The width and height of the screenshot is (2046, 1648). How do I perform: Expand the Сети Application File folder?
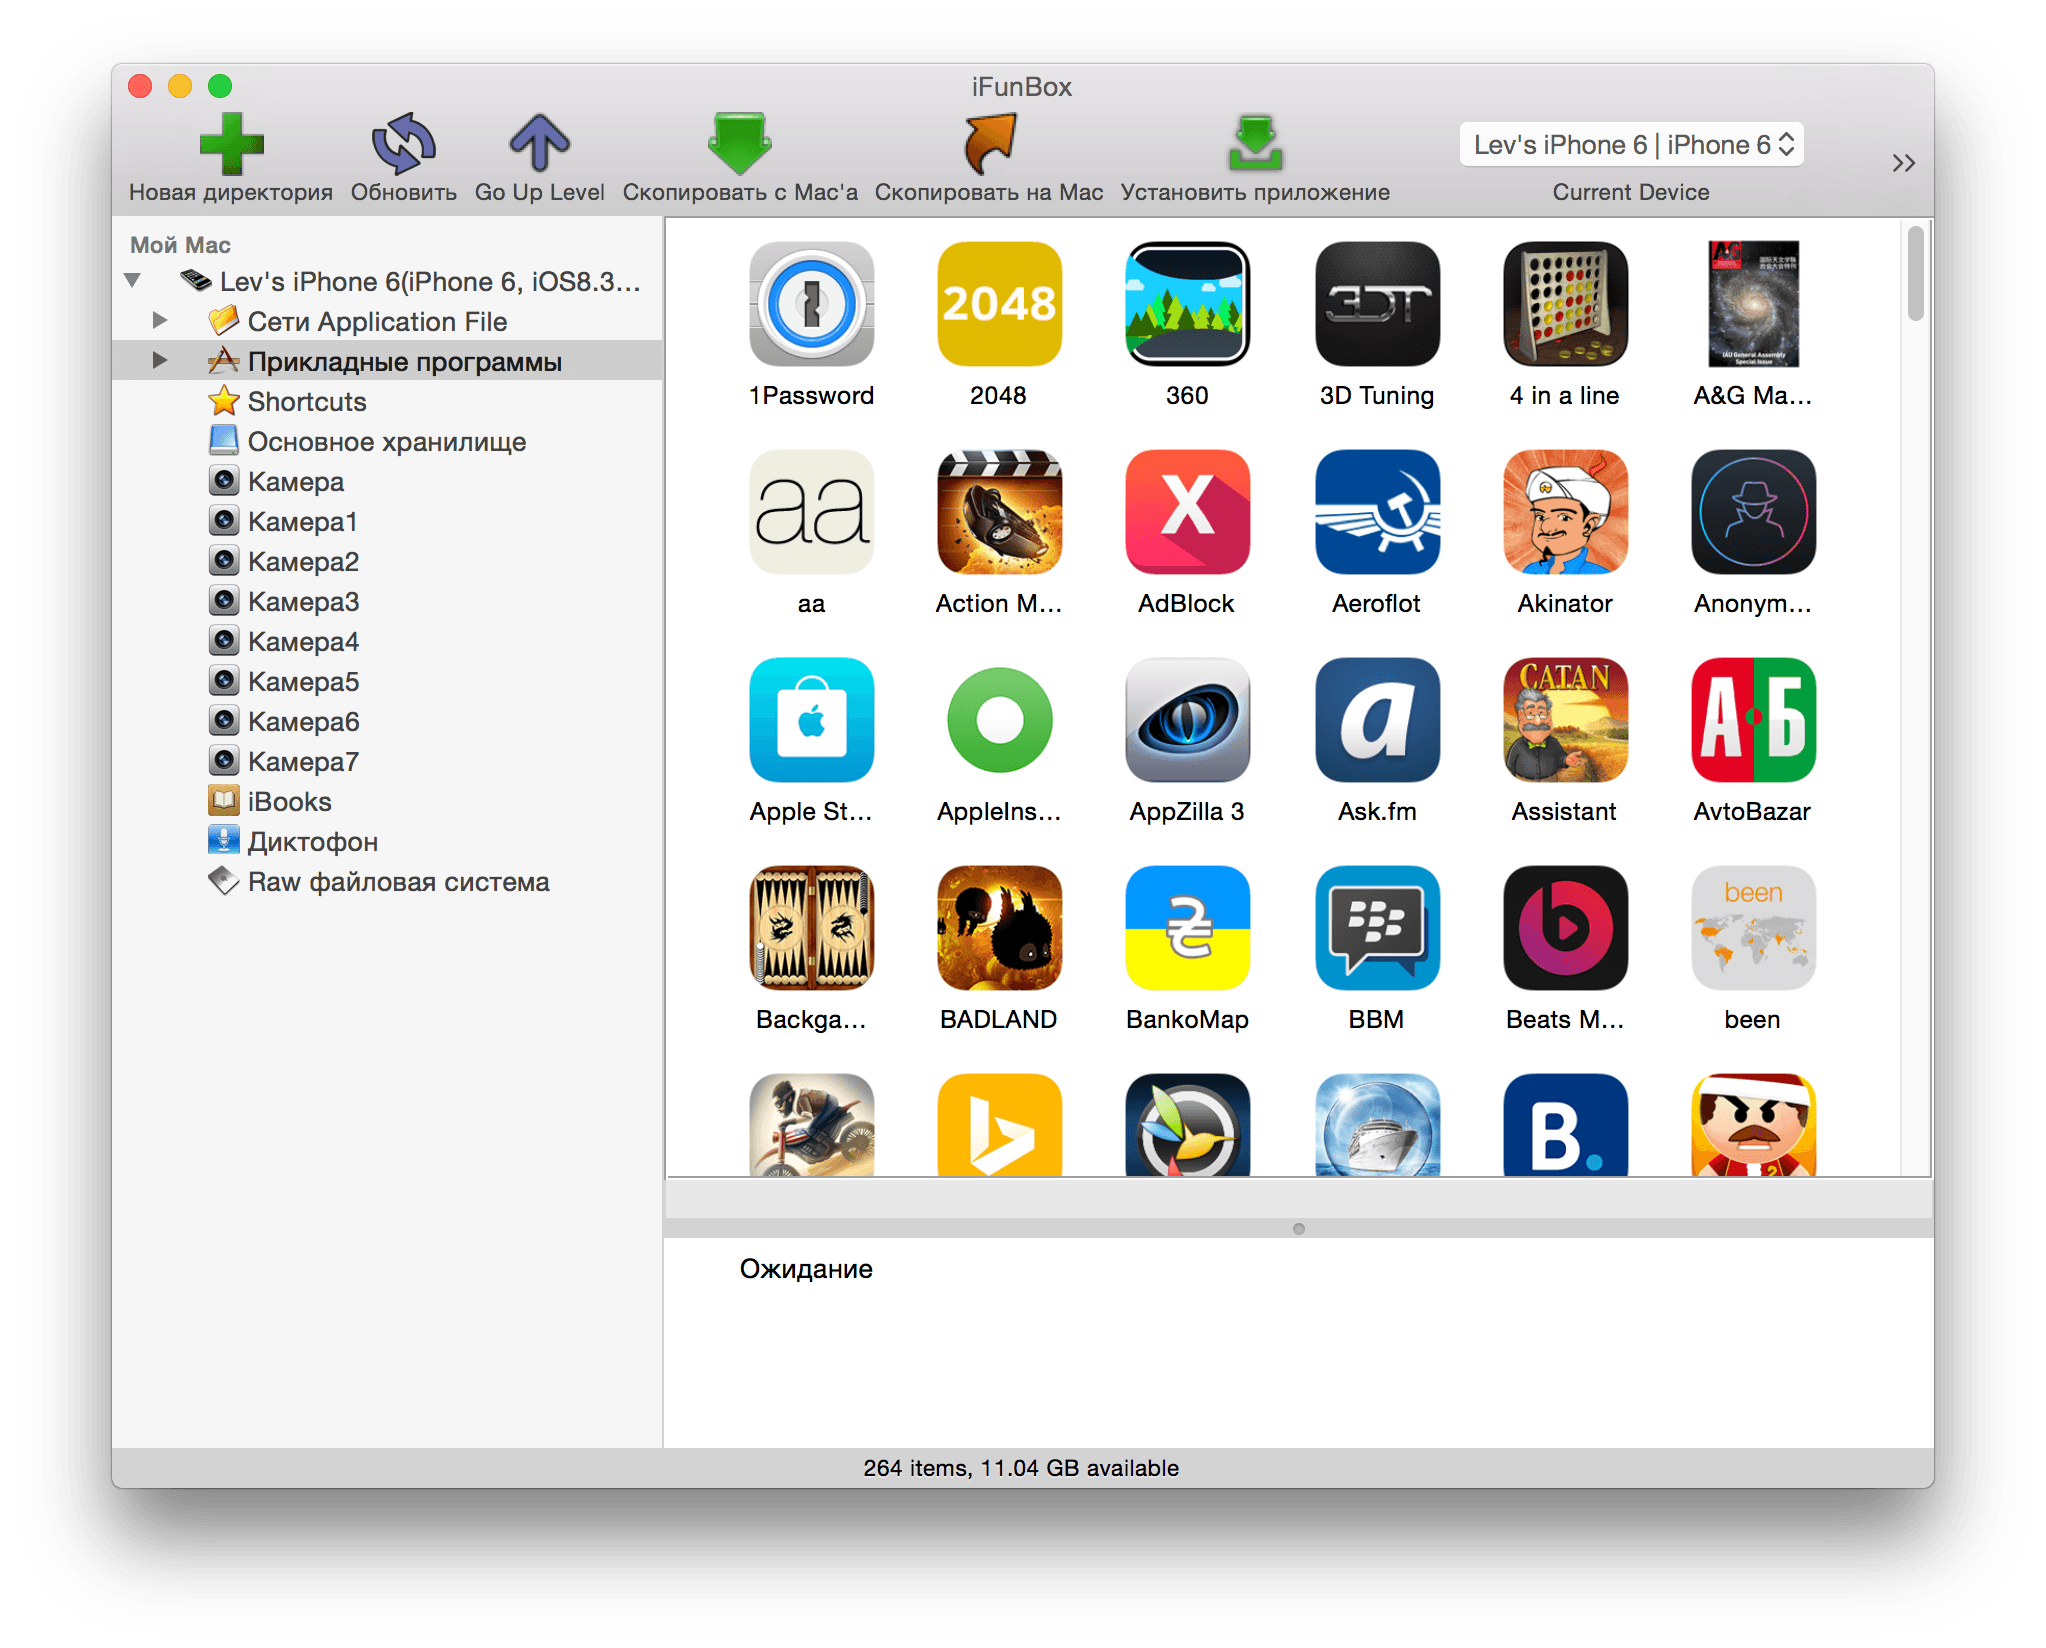pos(160,321)
